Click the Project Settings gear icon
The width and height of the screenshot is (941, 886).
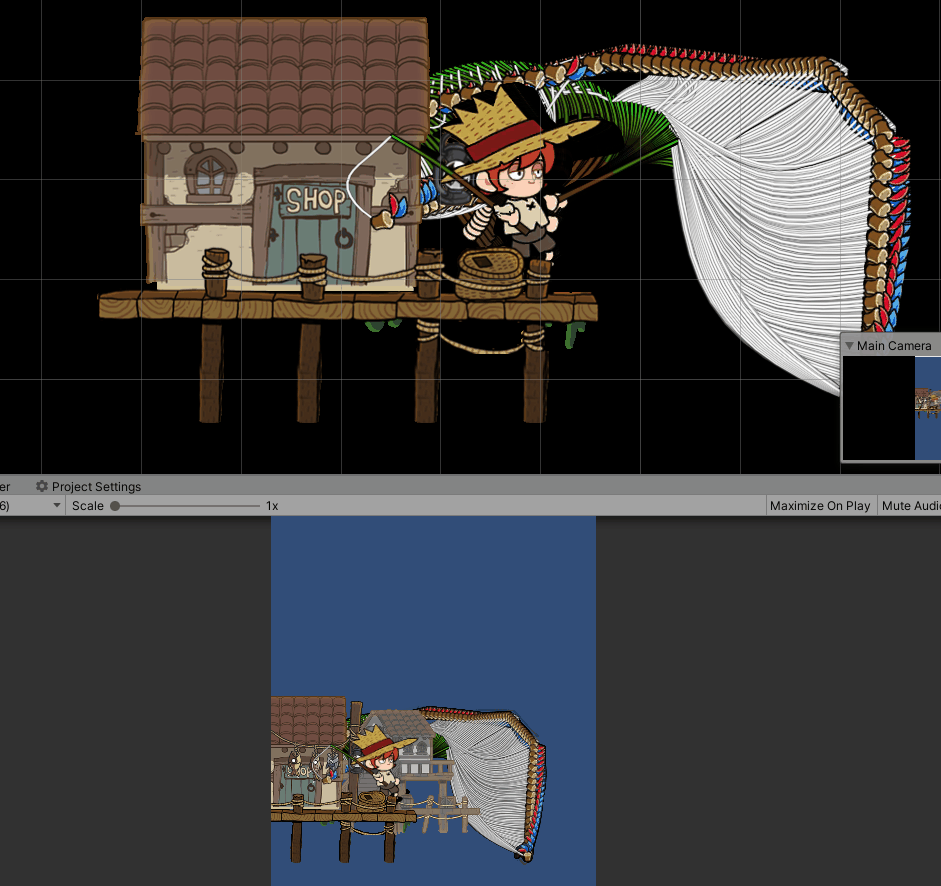click(x=42, y=486)
